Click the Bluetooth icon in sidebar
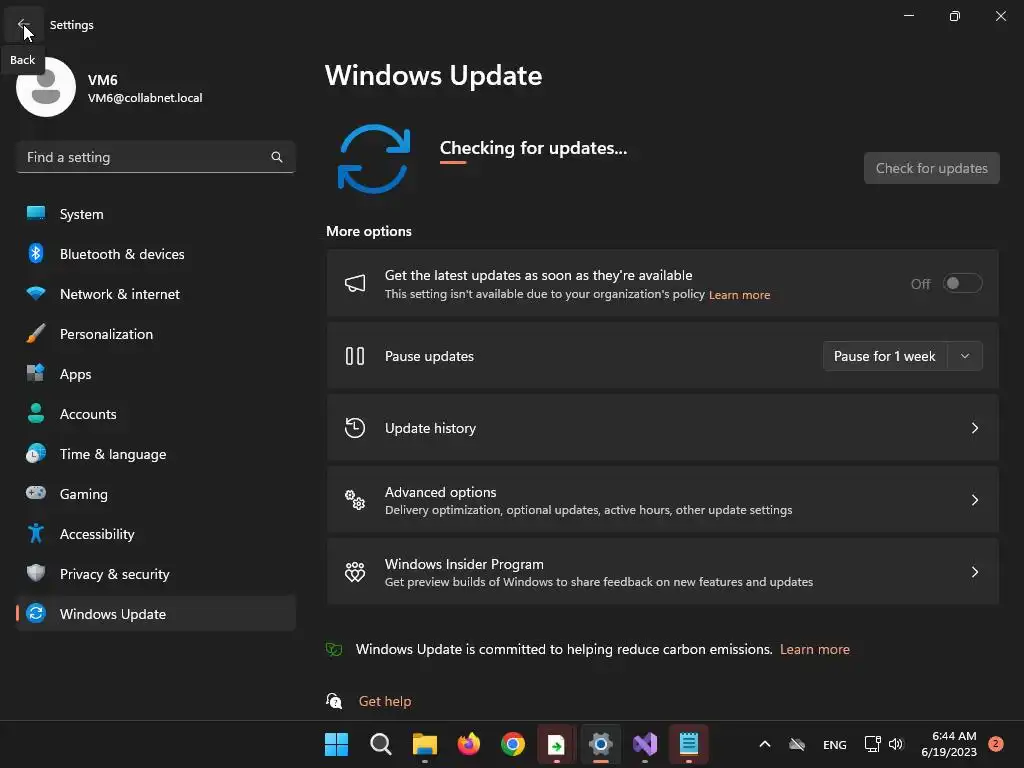The width and height of the screenshot is (1024, 768). coord(36,253)
